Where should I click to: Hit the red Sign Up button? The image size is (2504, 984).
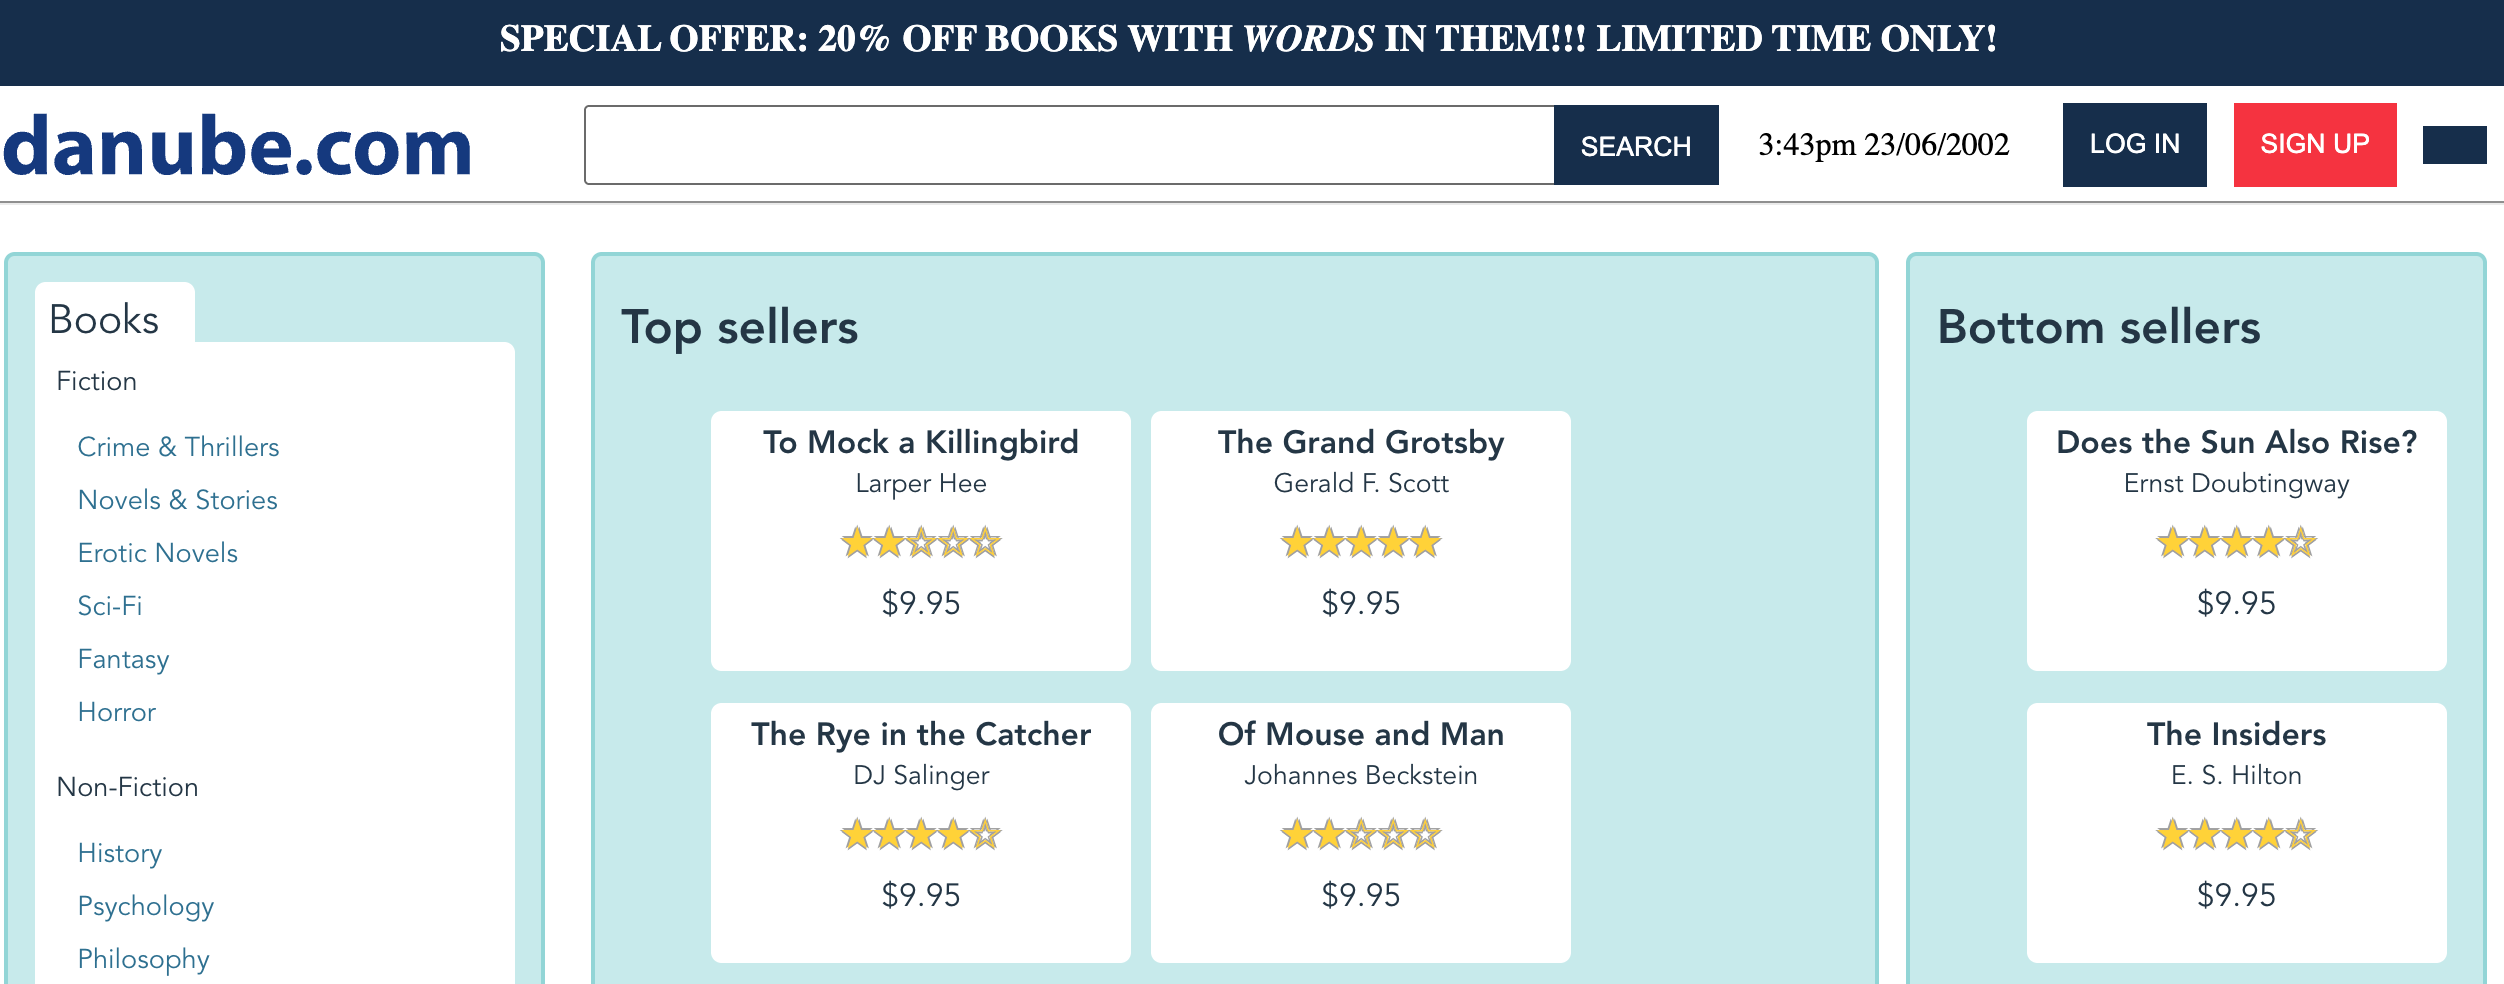tap(2314, 145)
